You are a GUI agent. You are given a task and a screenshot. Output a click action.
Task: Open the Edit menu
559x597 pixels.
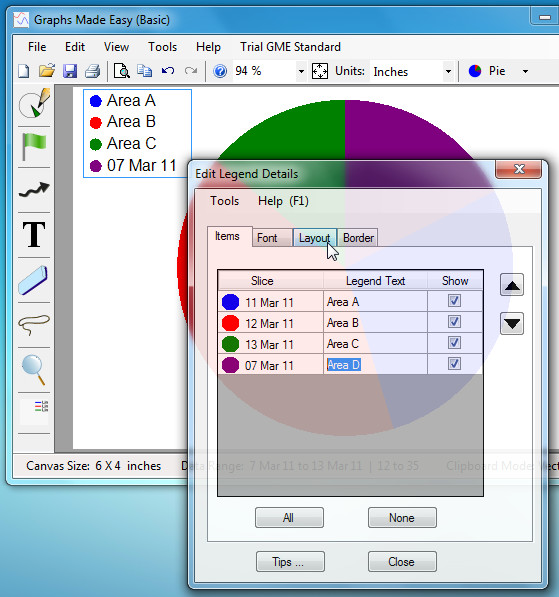(x=75, y=47)
